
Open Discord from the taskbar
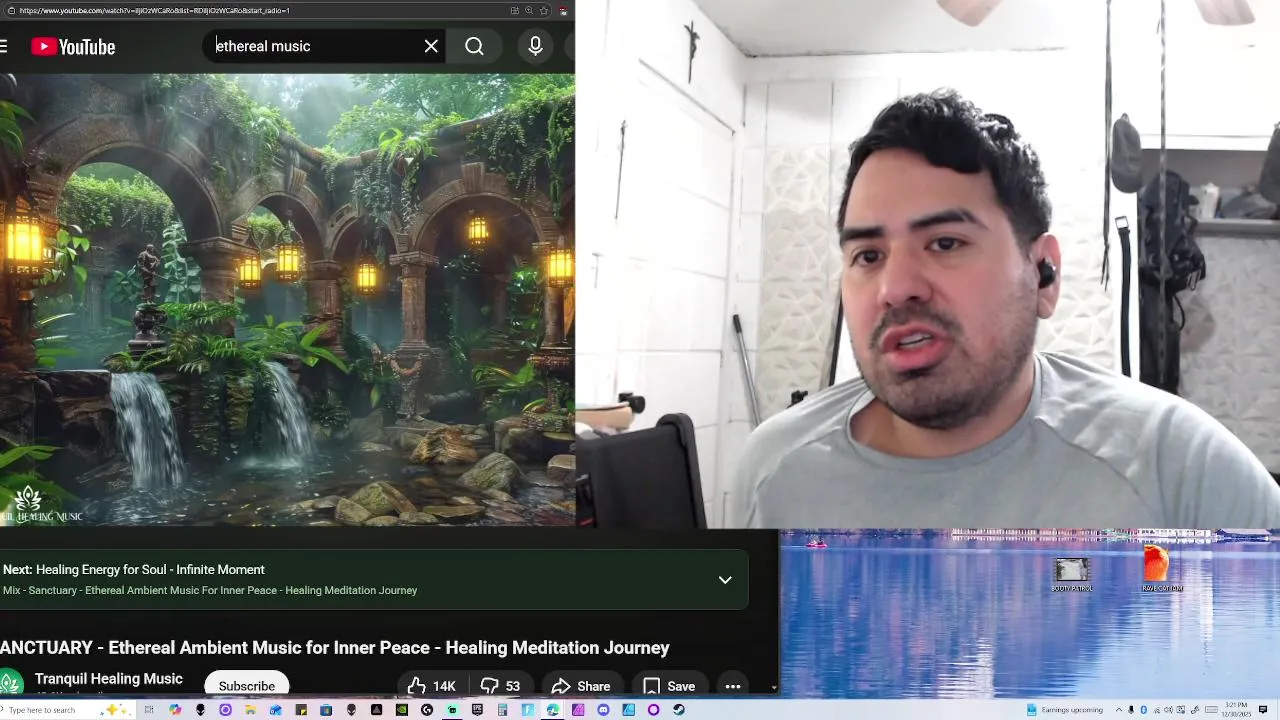click(603, 710)
